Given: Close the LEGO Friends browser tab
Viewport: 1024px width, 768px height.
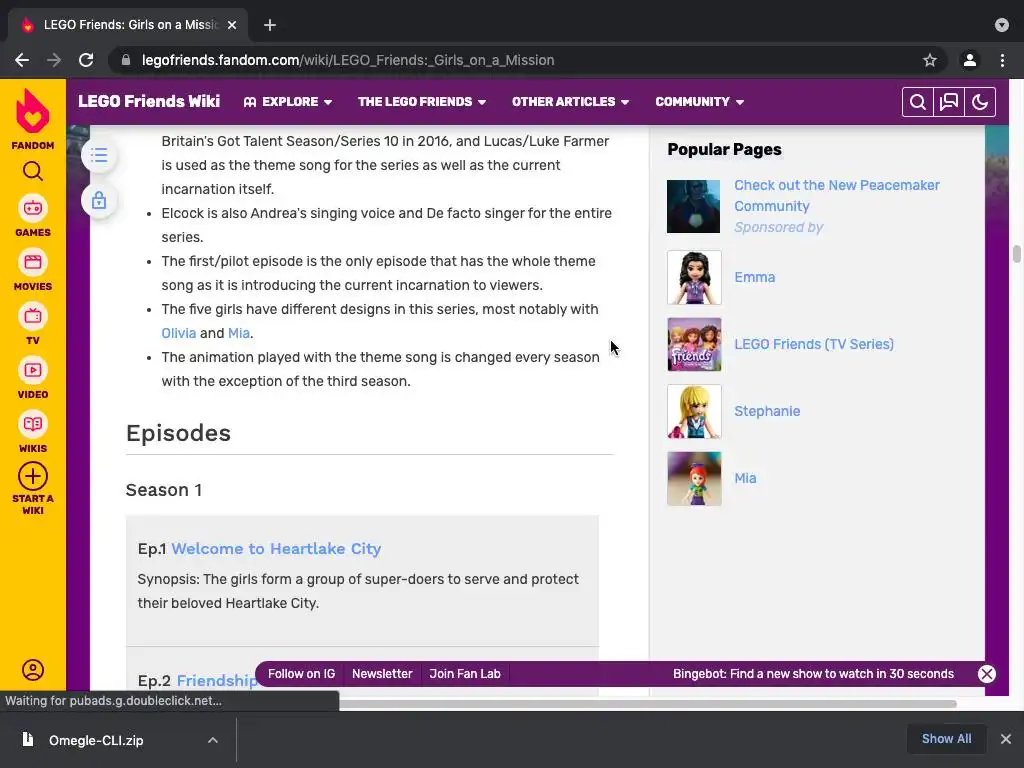Looking at the screenshot, I should pyautogui.click(x=232, y=25).
